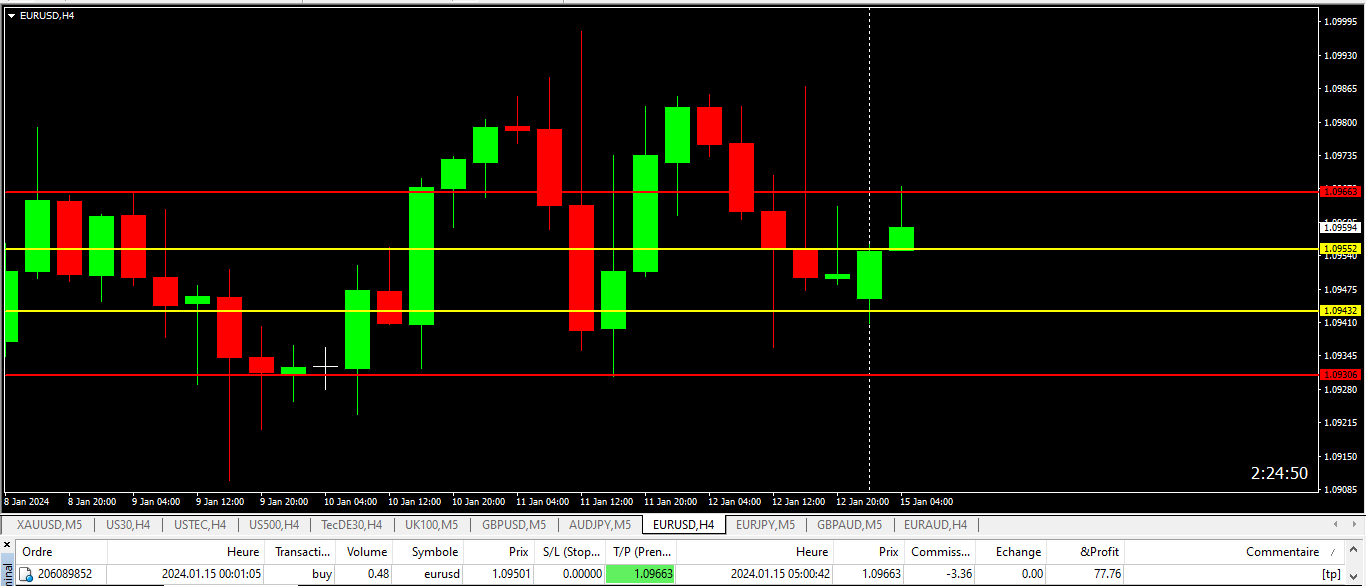Image resolution: width=1366 pixels, height=586 pixels.
Task: Sort by the Ordre column header
Action: click(37, 552)
